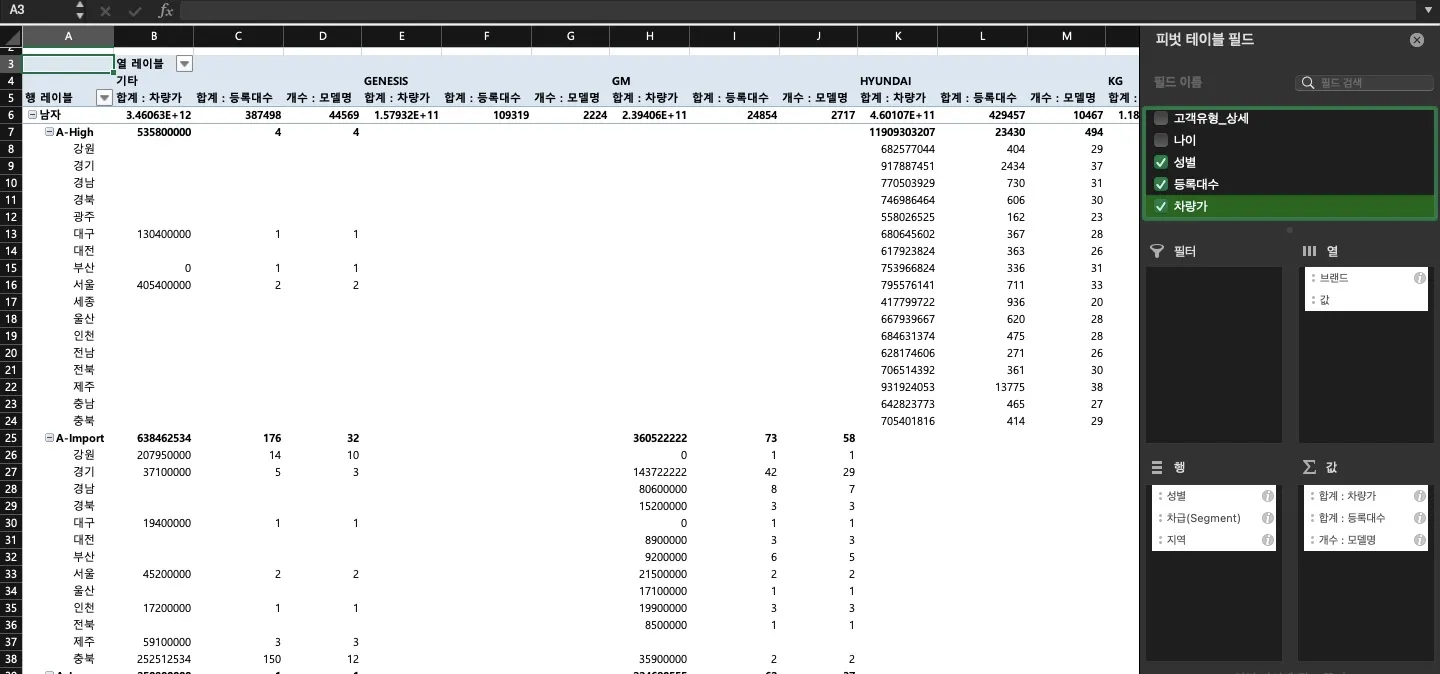Click the columns icon of 열 area
This screenshot has height=674, width=1440.
[x=1309, y=251]
